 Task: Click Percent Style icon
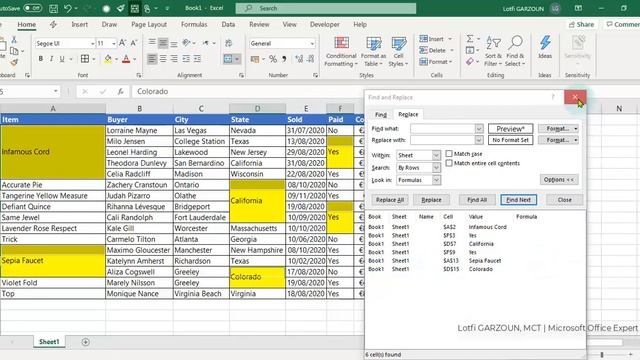pyautogui.click(x=273, y=59)
